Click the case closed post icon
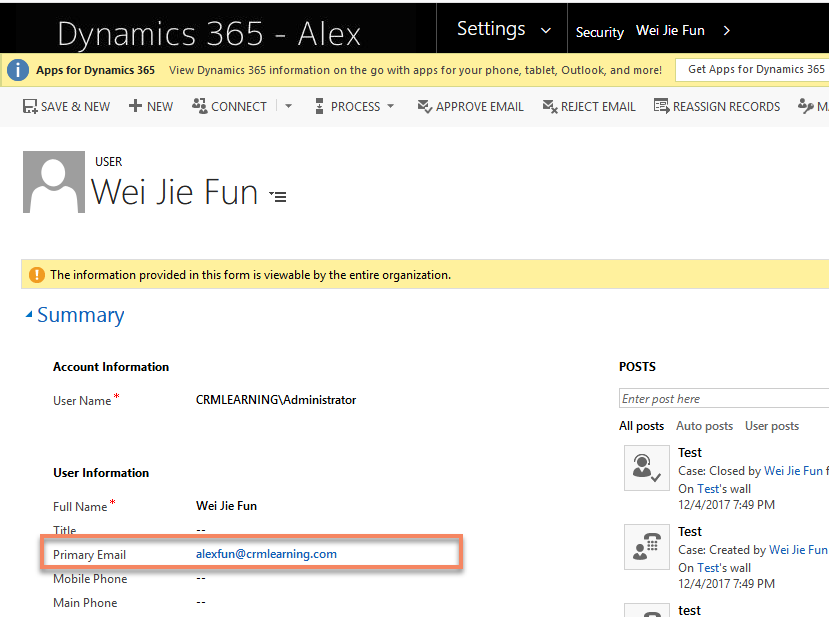829x617 pixels. point(647,468)
